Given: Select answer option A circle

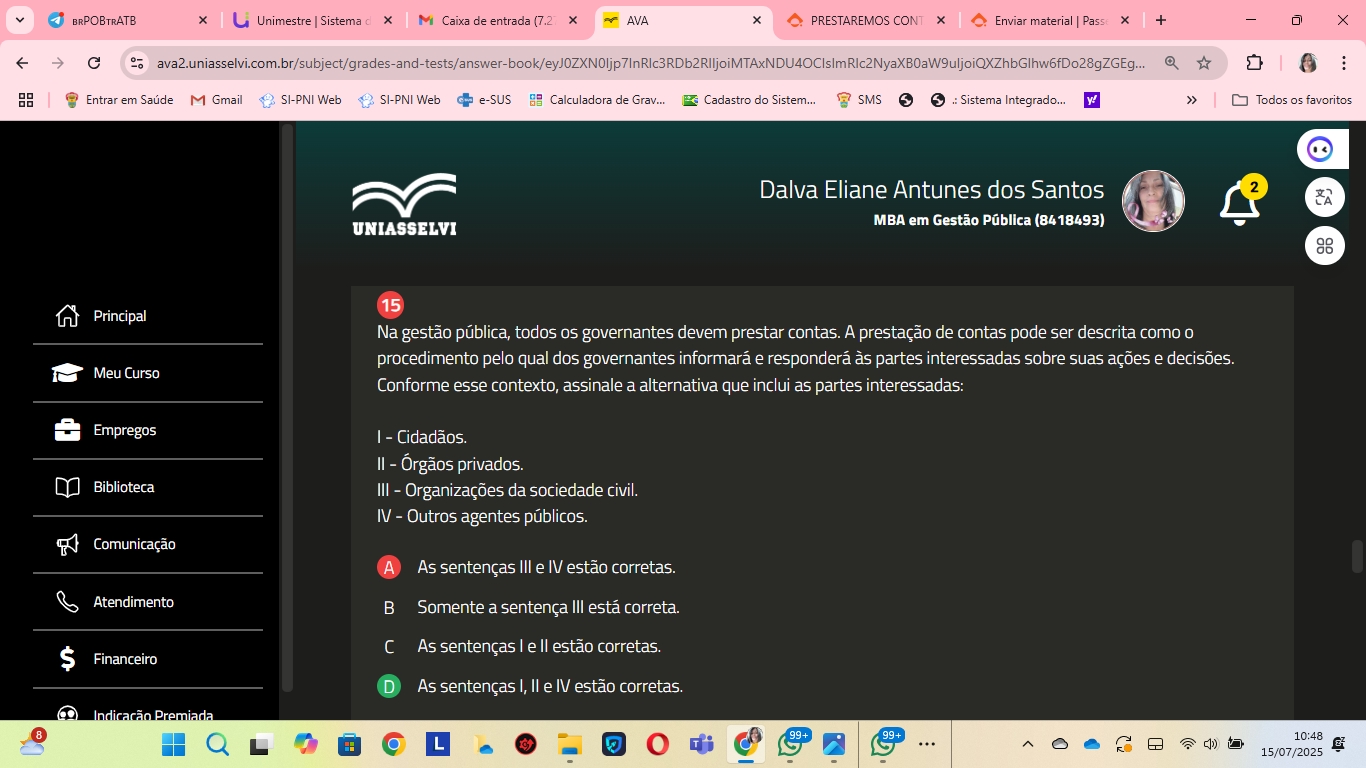Looking at the screenshot, I should pyautogui.click(x=389, y=567).
